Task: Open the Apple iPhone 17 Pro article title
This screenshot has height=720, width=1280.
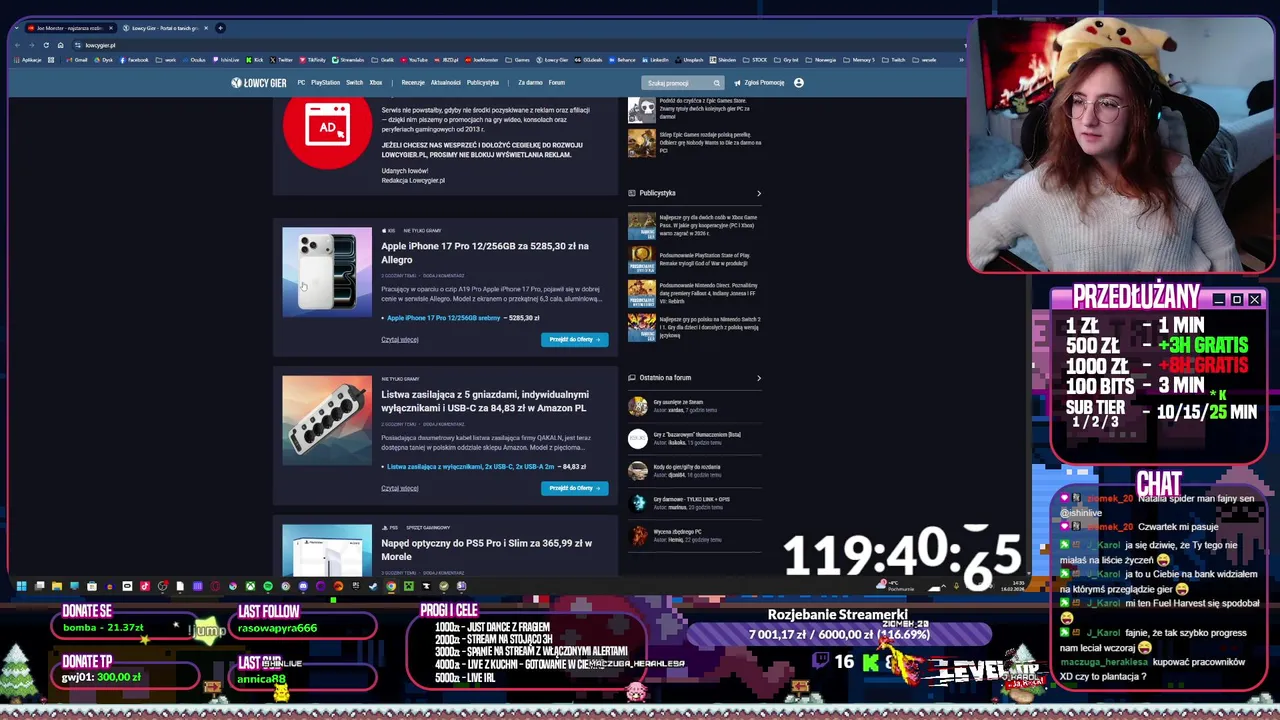Action: coord(485,253)
